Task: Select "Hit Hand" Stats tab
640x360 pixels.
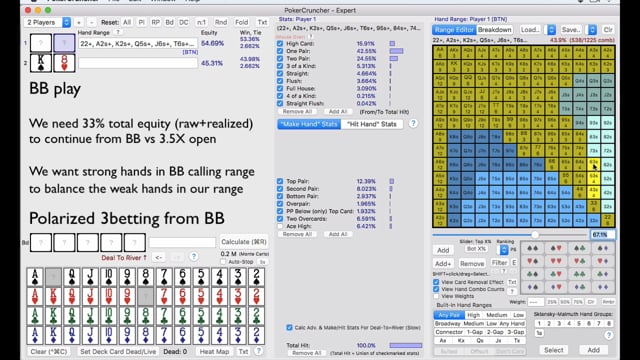Action: (372, 124)
